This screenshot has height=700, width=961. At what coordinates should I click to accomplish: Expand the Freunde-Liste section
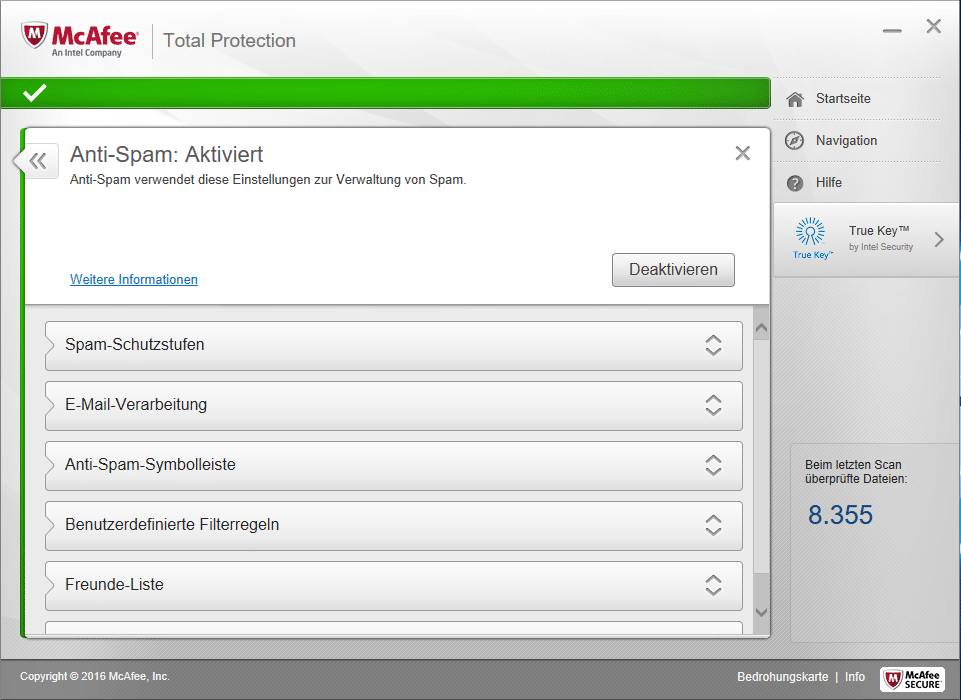713,585
